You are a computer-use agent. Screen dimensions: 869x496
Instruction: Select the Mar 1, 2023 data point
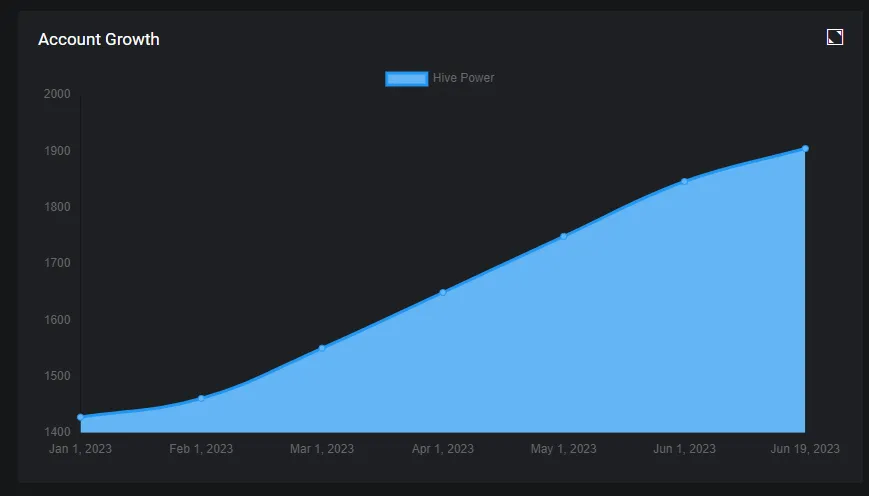(322, 348)
